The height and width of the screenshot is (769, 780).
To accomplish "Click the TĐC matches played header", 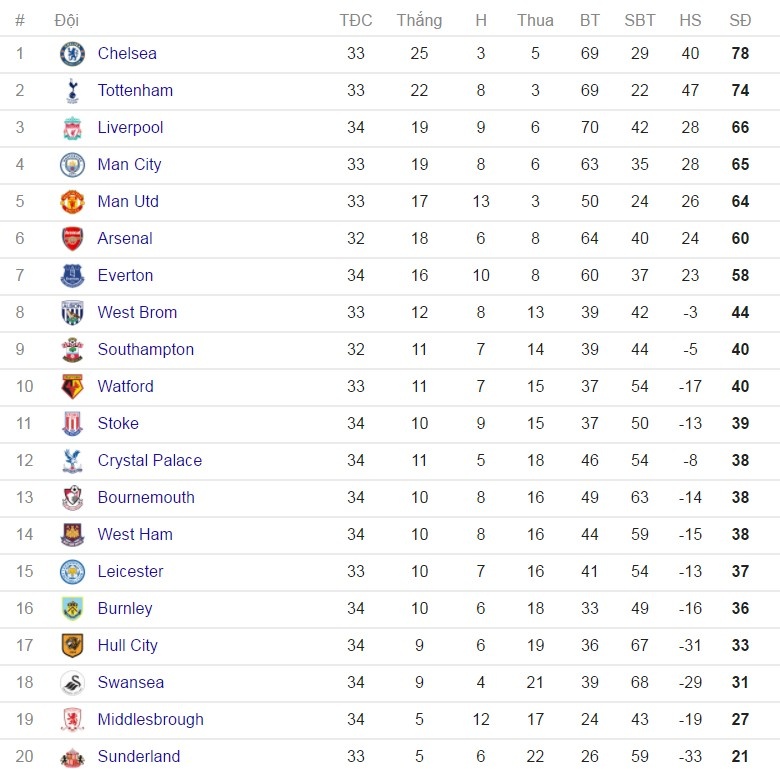I will coord(356,20).
